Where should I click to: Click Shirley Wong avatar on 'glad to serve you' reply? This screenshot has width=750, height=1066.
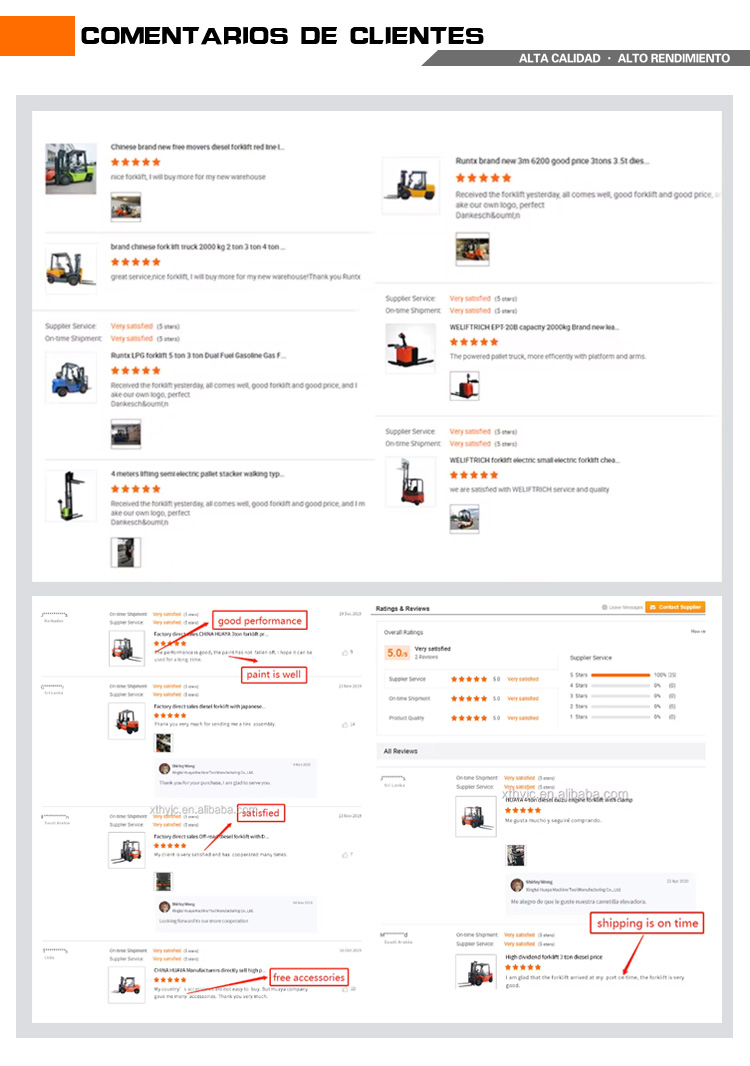[164, 769]
